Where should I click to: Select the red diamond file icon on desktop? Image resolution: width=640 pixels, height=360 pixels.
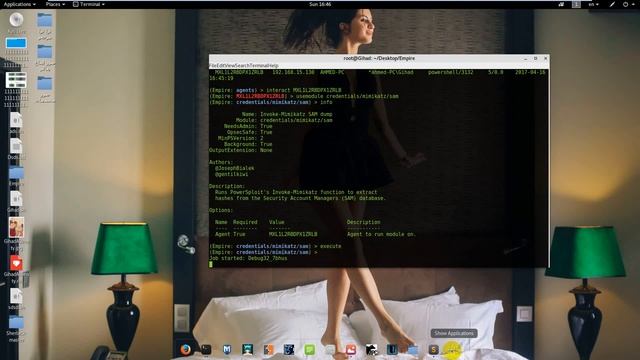[x=16, y=263]
